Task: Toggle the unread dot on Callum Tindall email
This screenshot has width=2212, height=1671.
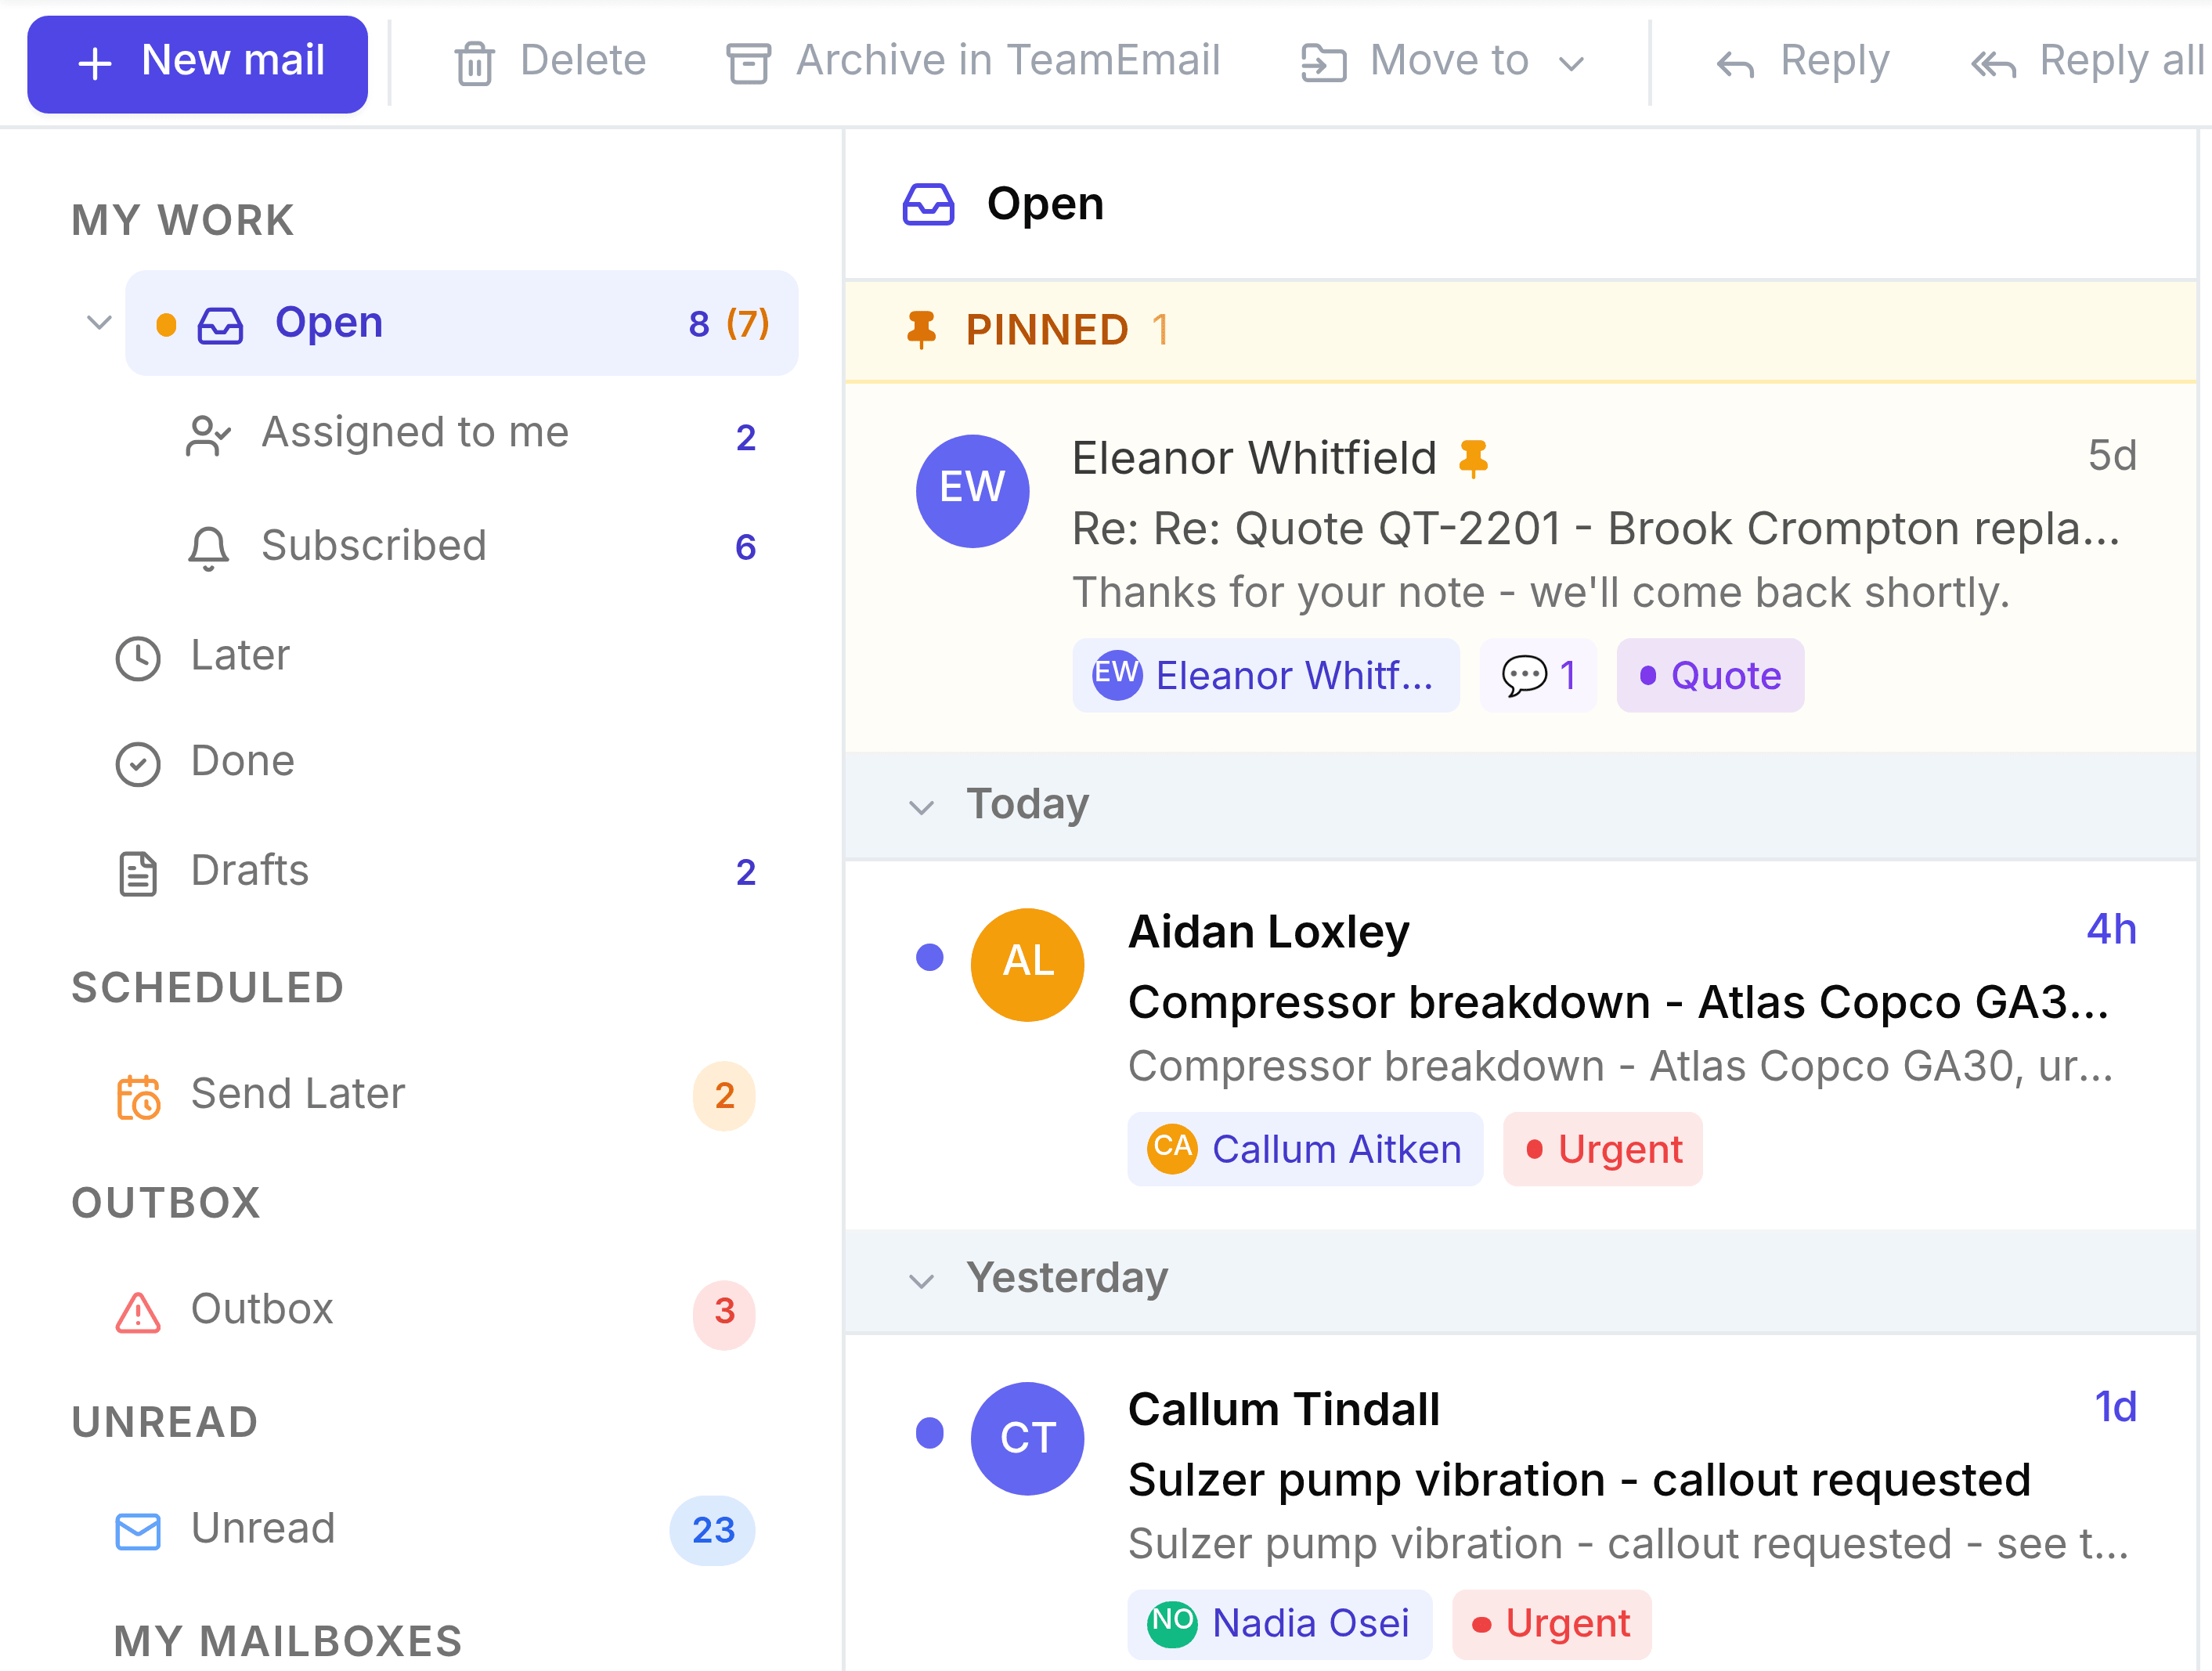Action: point(929,1432)
